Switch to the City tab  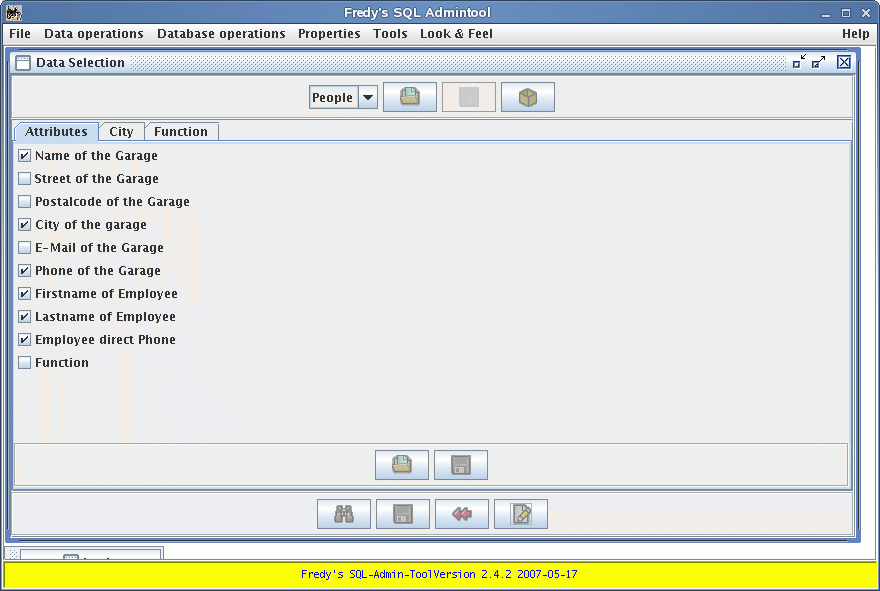(121, 132)
